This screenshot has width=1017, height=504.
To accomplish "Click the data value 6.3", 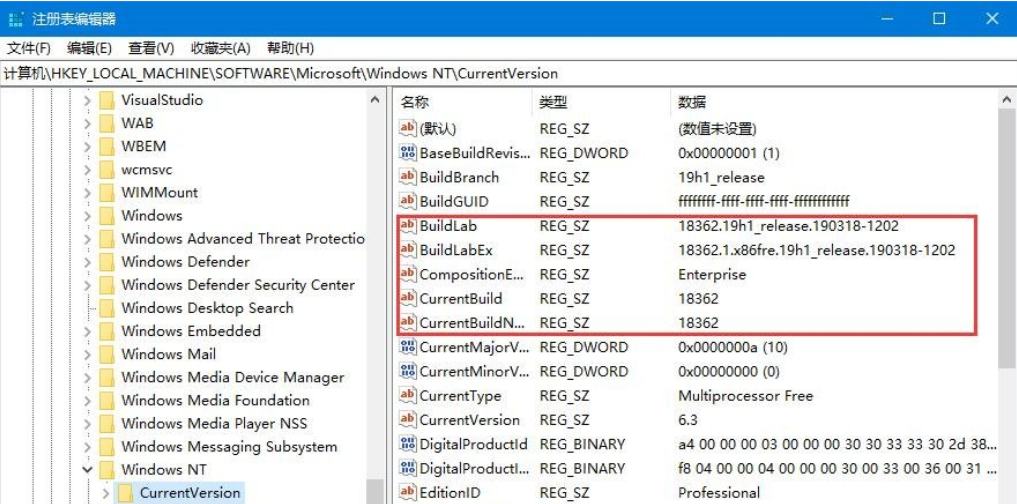I will (x=688, y=420).
